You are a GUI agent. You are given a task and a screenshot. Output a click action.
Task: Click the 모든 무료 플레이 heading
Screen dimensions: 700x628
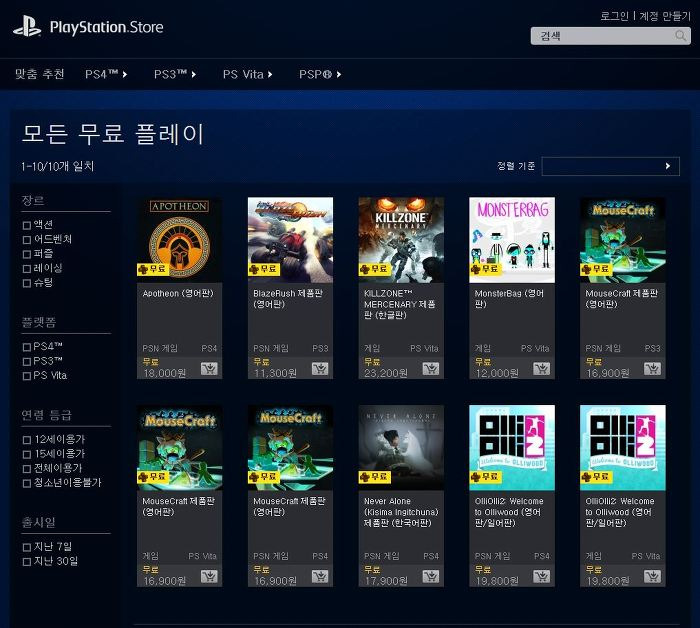click(x=112, y=134)
